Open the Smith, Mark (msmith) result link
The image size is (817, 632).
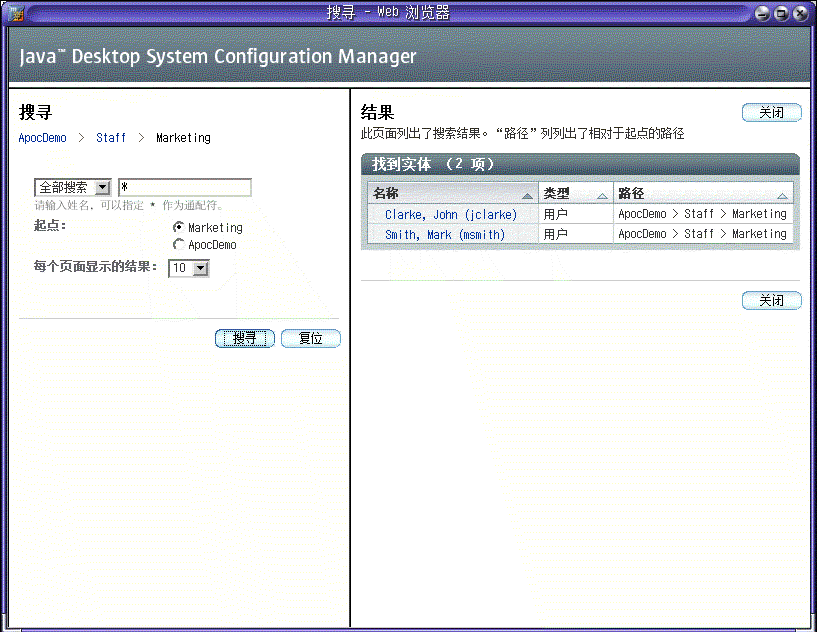click(x=445, y=235)
